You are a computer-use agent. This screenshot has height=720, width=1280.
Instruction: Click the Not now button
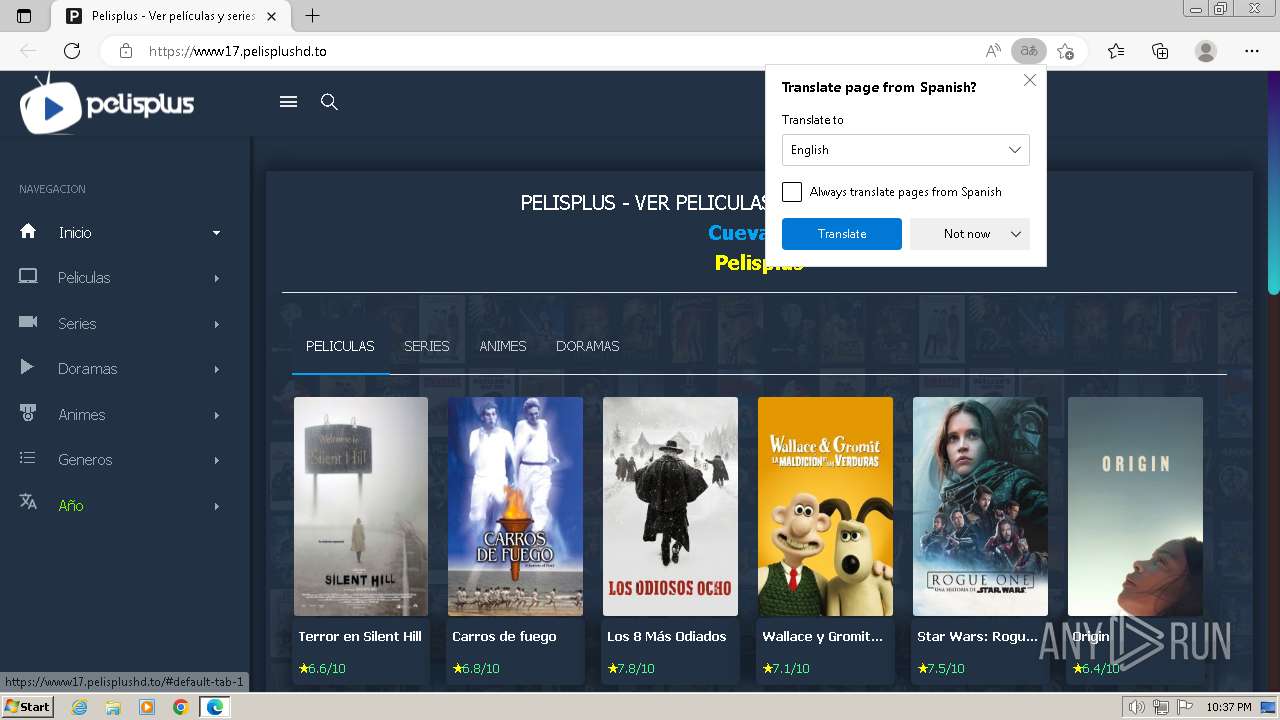(966, 234)
